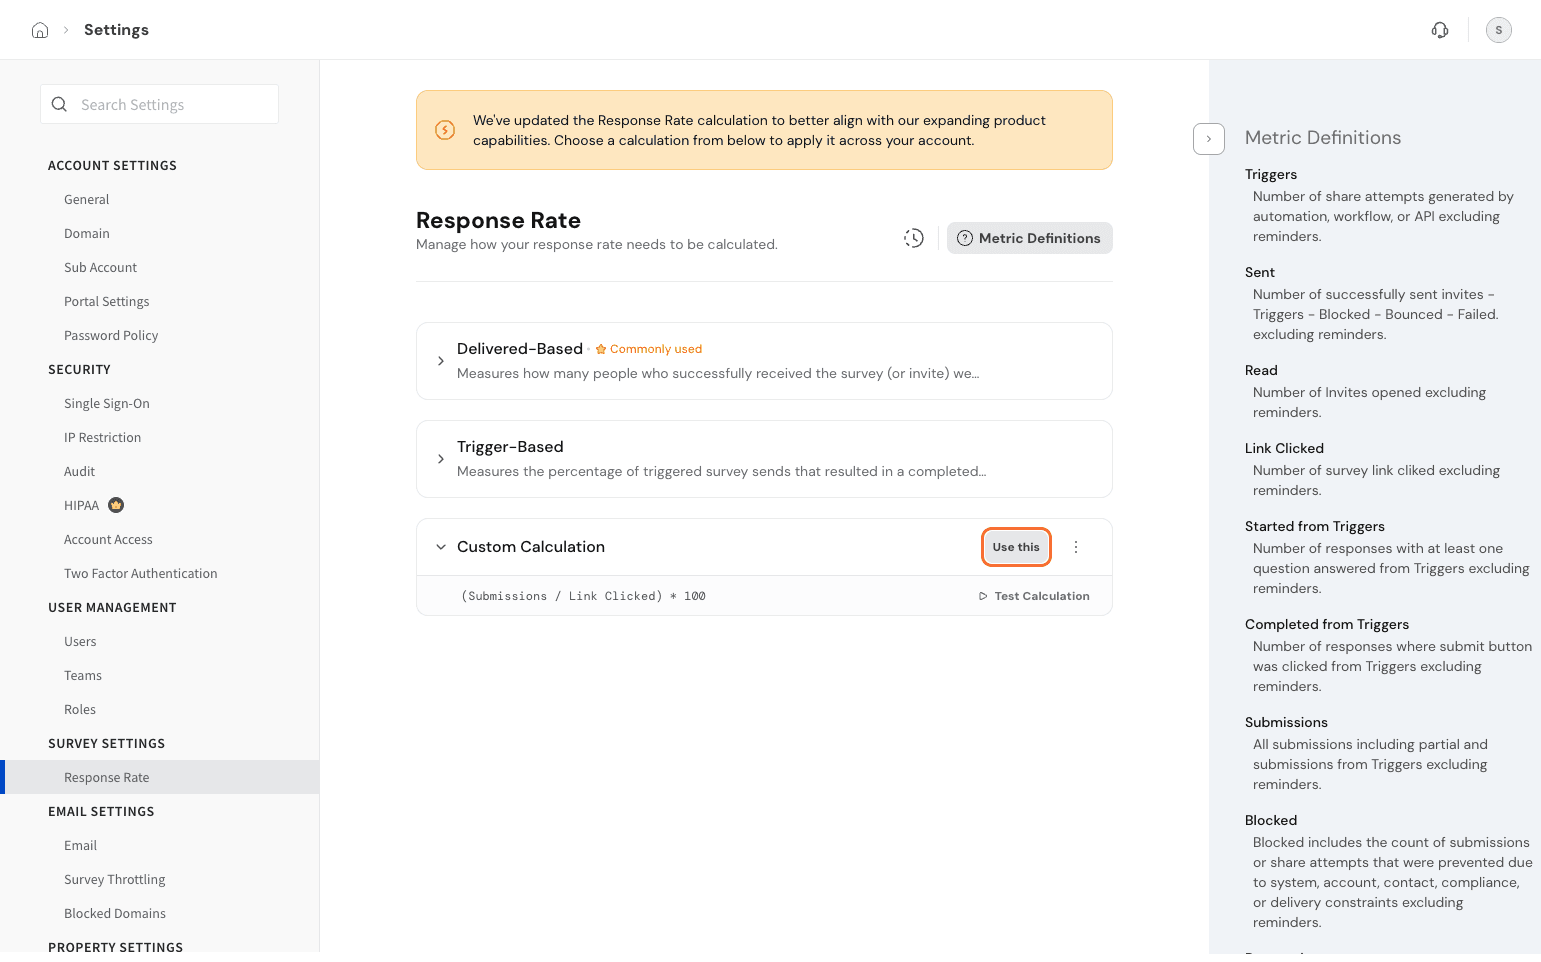Click the Metric Definitions button
The image size is (1541, 962).
1029,238
